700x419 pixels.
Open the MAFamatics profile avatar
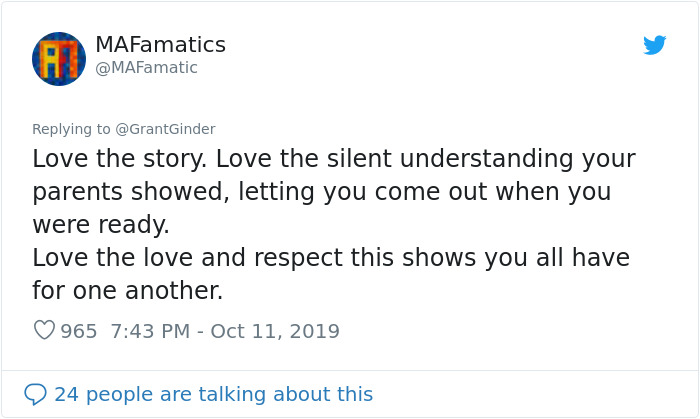click(58, 57)
